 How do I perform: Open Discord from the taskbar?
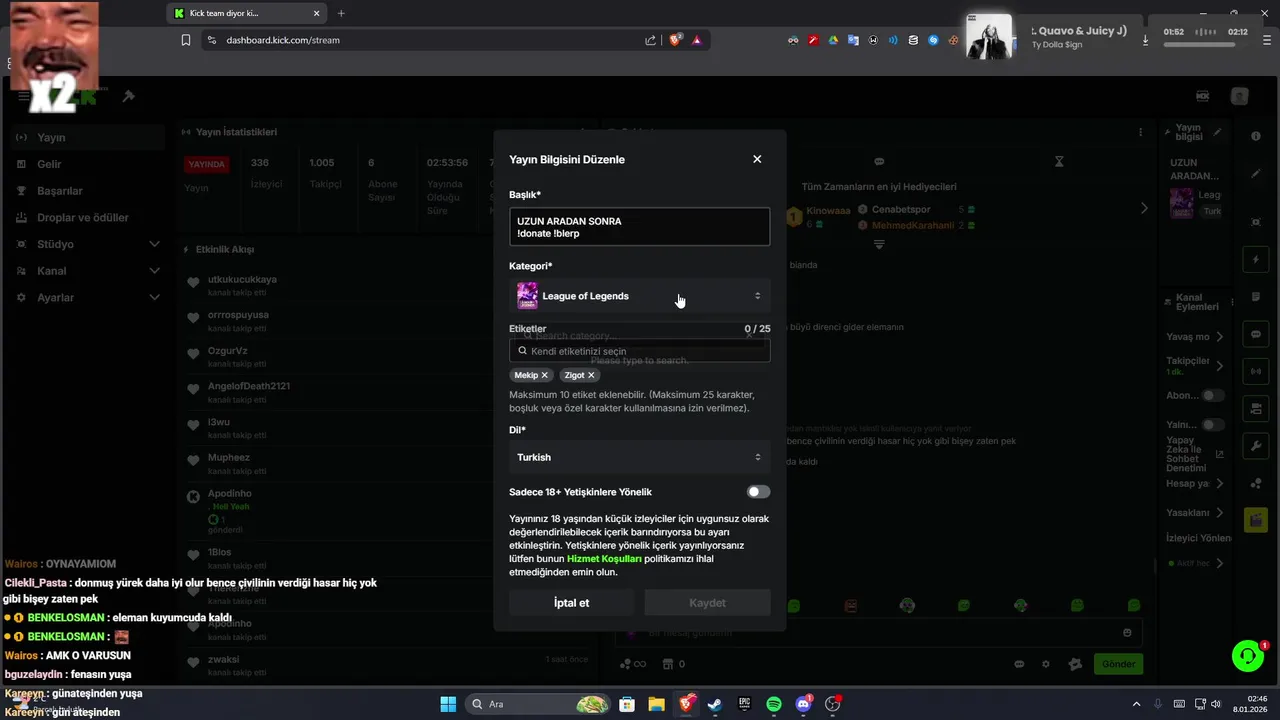pos(803,704)
